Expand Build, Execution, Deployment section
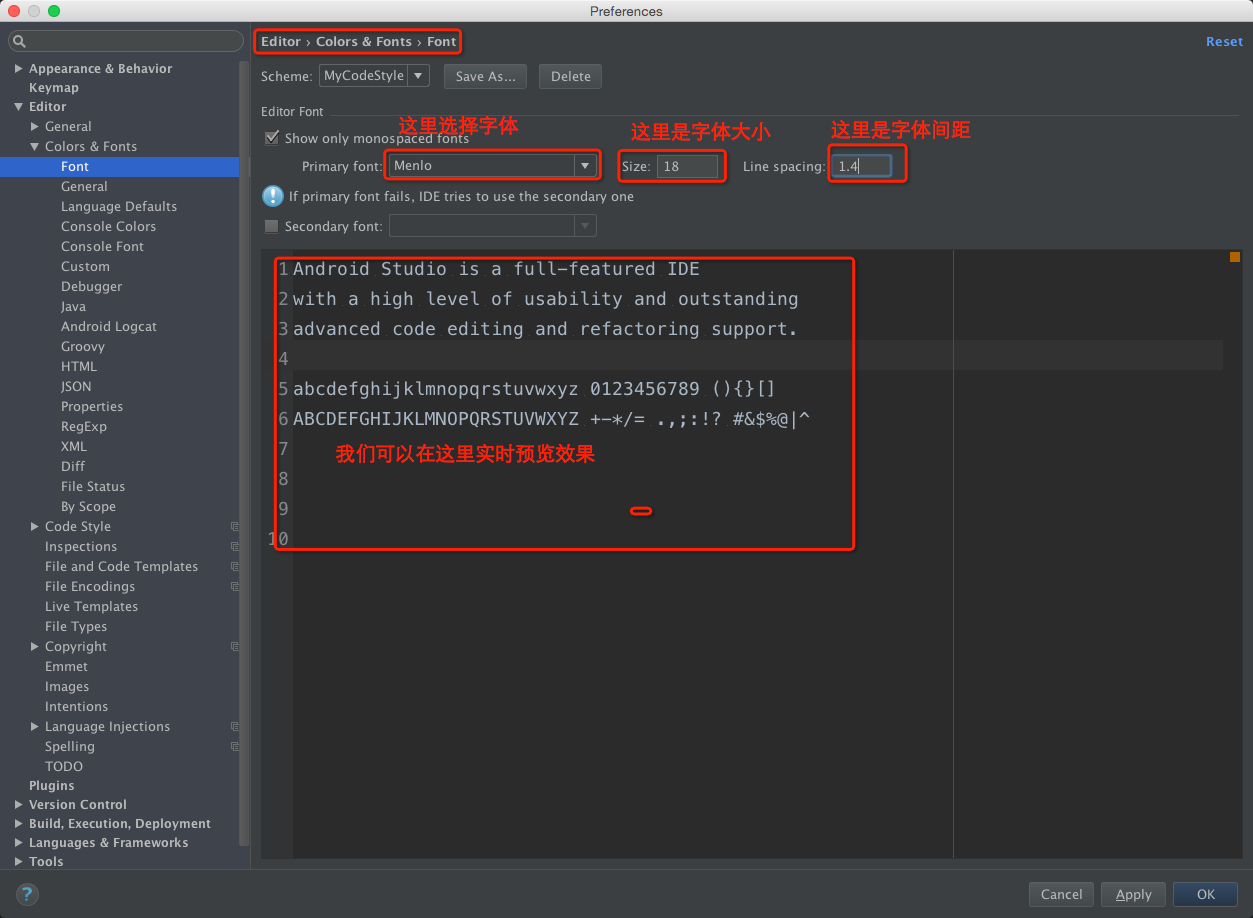Image resolution: width=1253 pixels, height=918 pixels. 19,824
